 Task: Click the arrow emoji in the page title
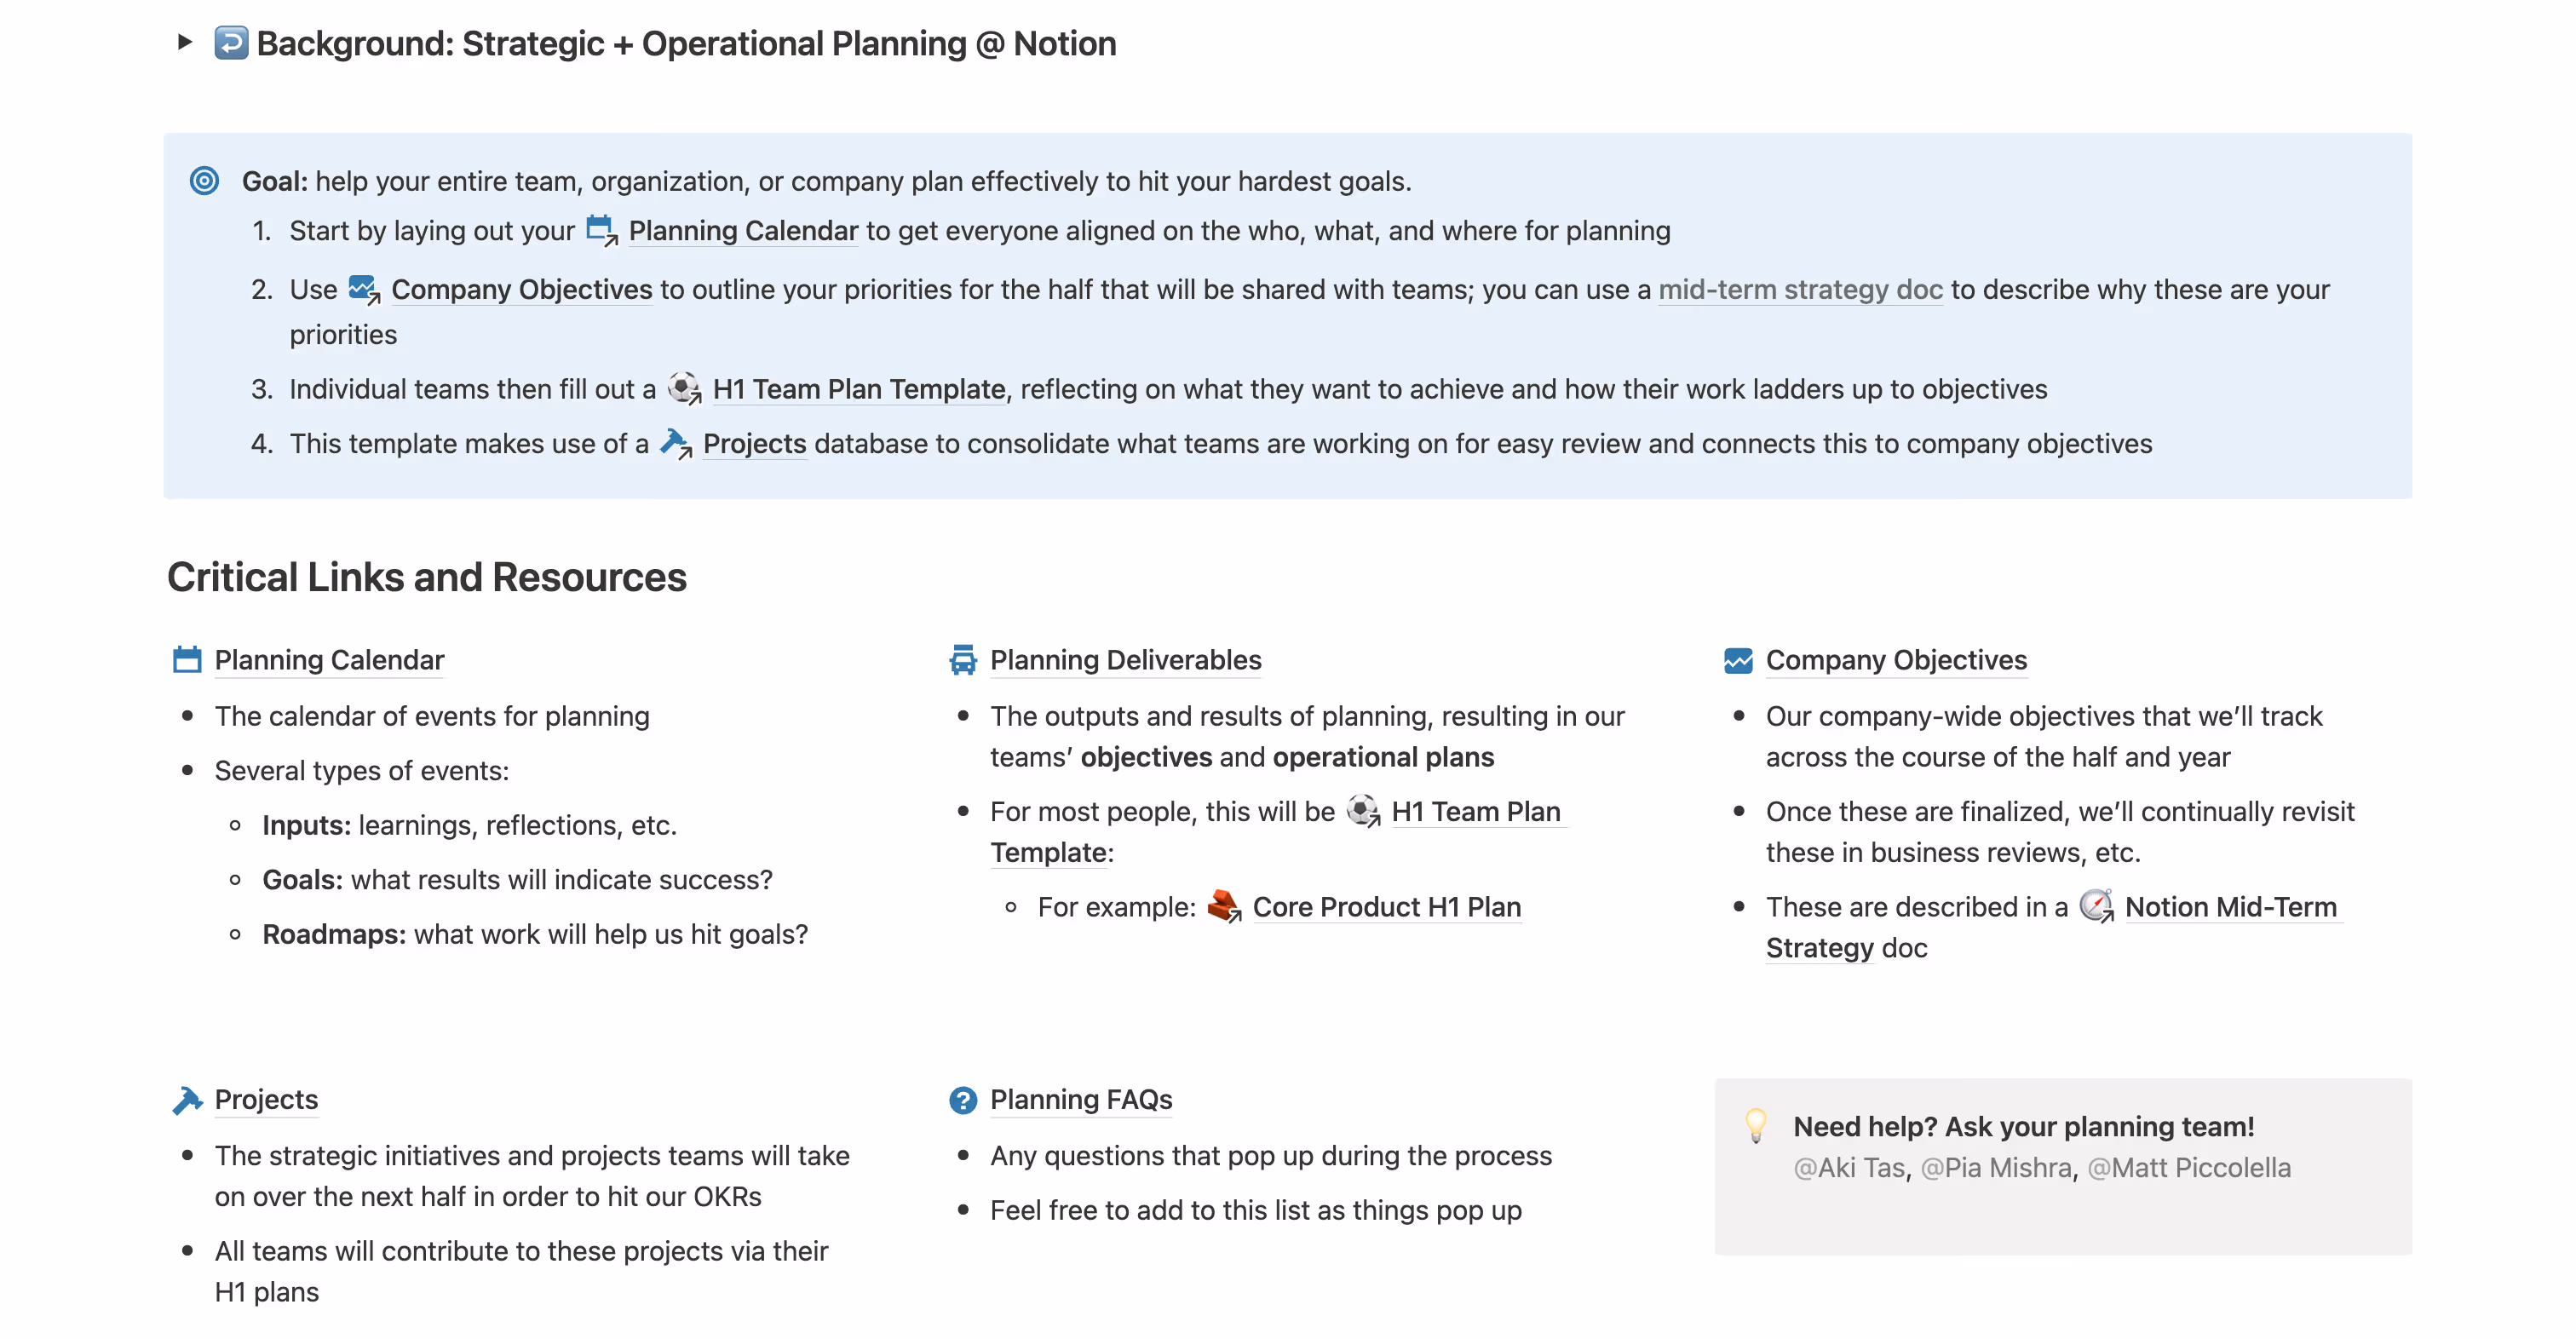pos(232,43)
